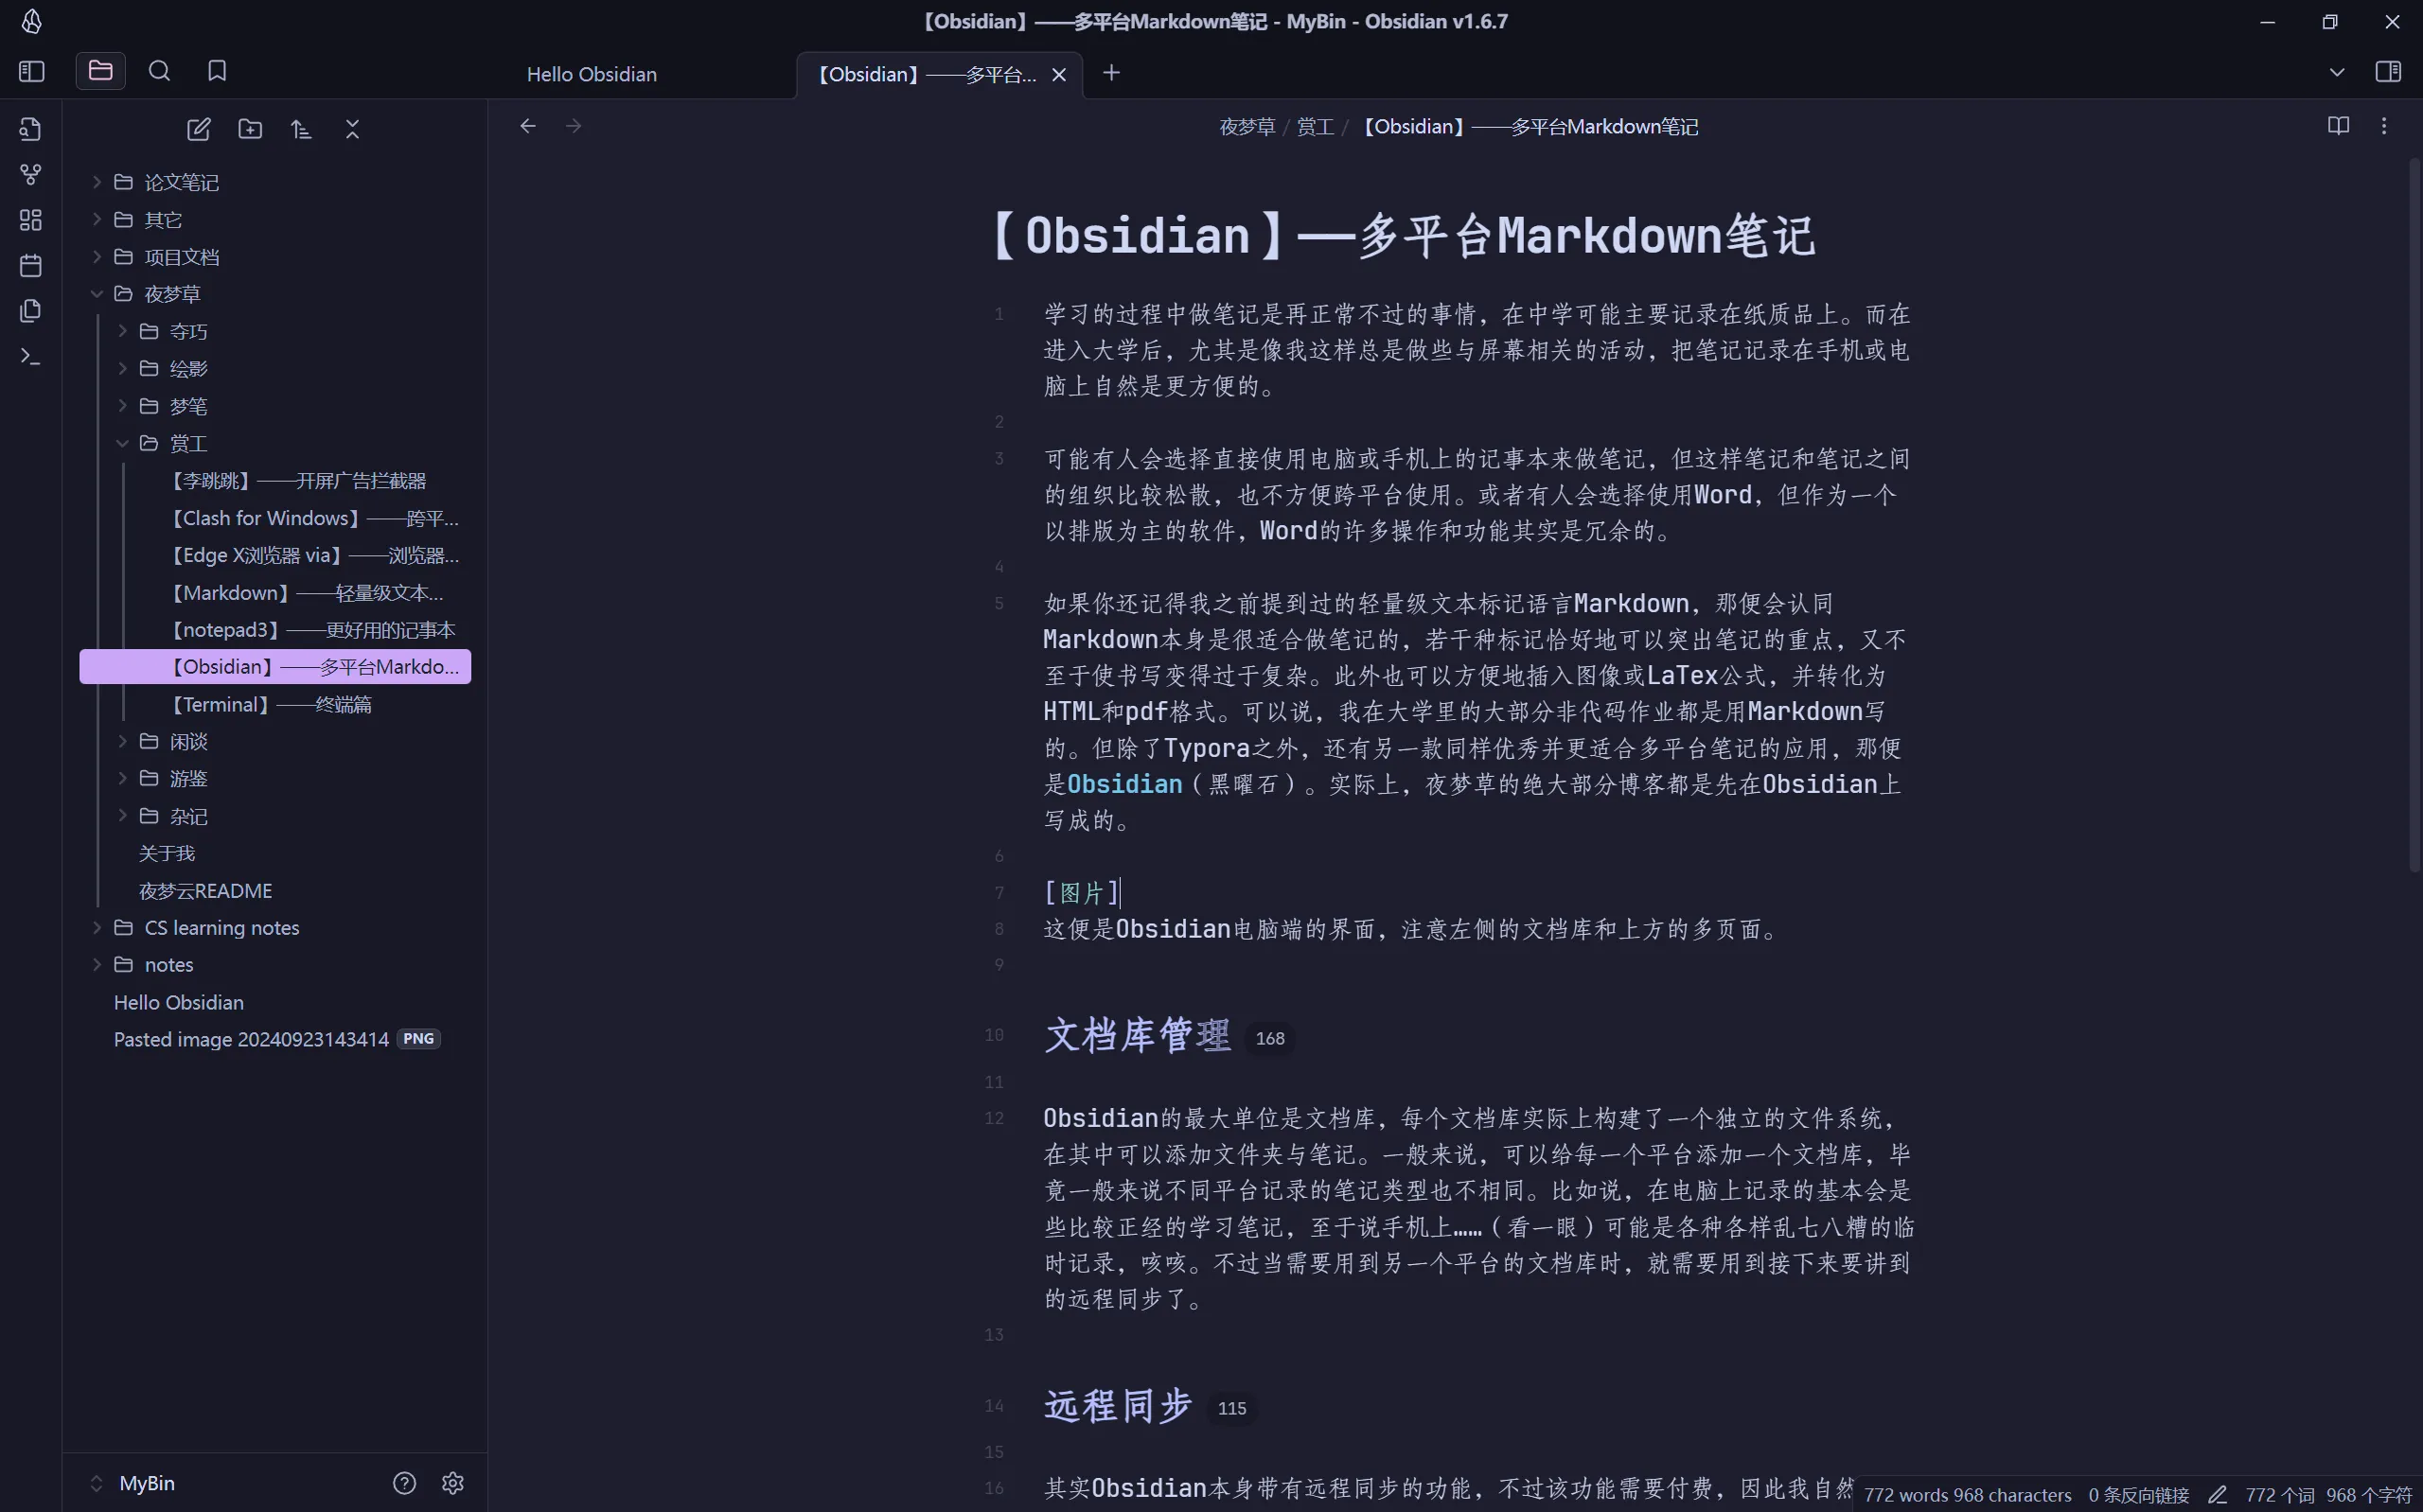Viewport: 2423px width, 1512px height.
Task: Open command palette ribbon icon
Action: point(31,356)
